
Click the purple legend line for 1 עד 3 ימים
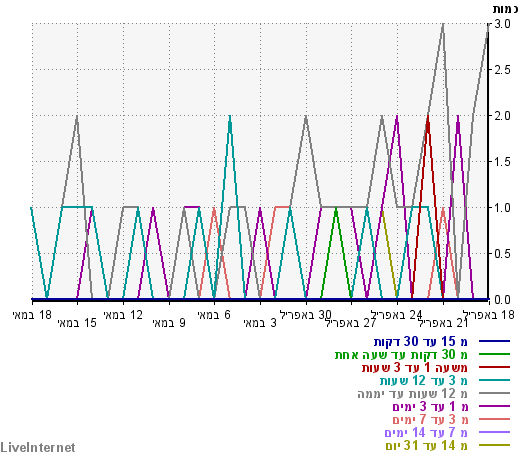[x=494, y=406]
